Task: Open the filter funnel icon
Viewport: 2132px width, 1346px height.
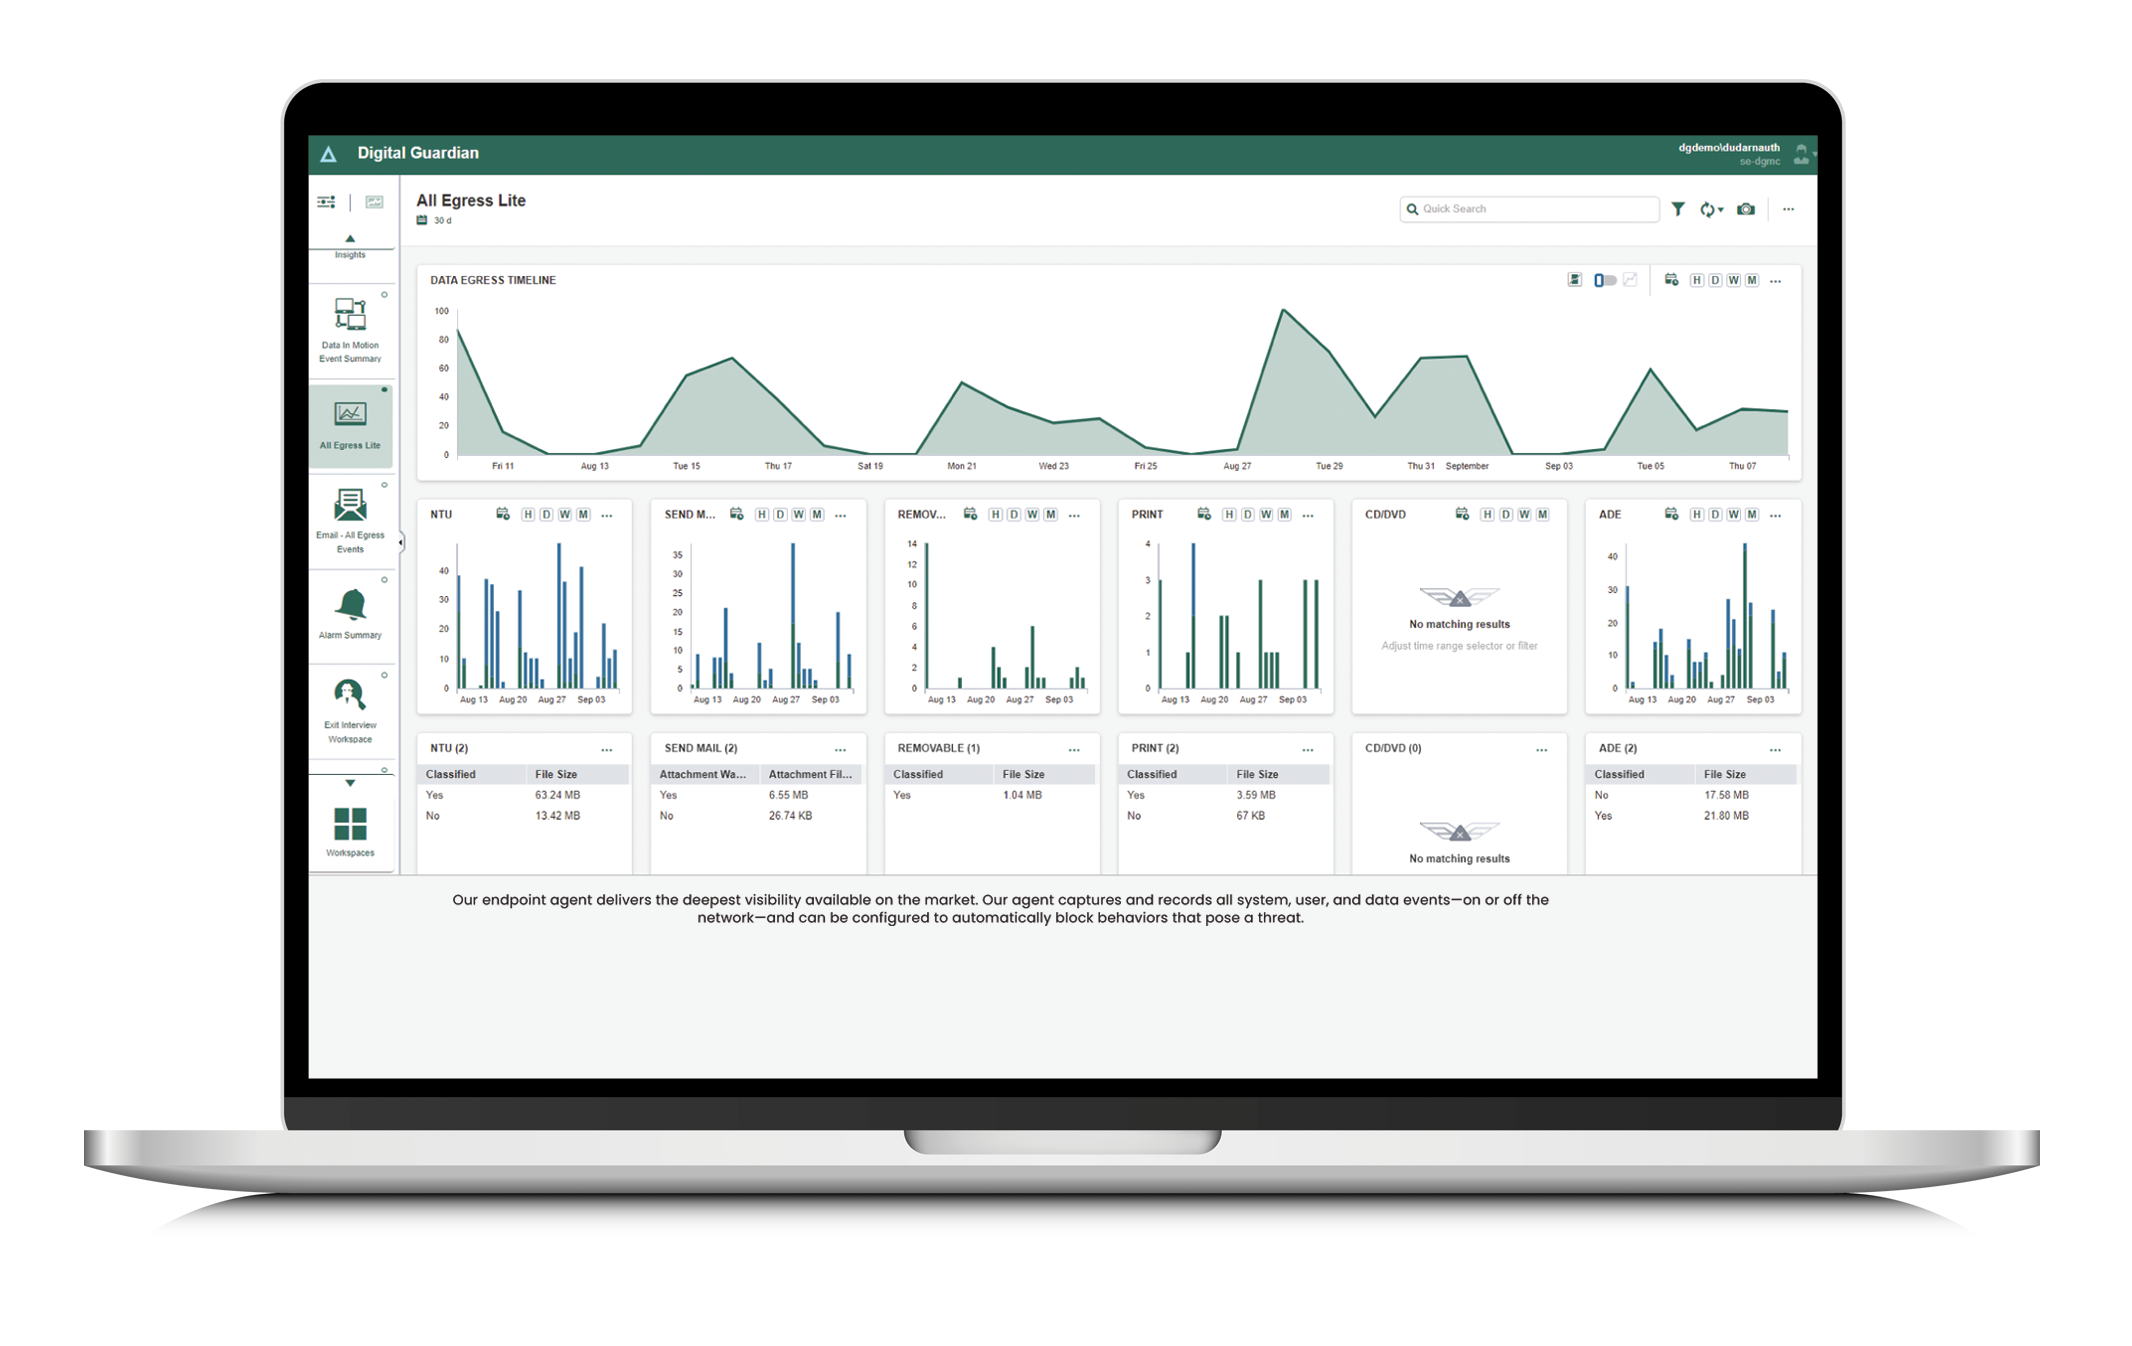Action: 1678,209
